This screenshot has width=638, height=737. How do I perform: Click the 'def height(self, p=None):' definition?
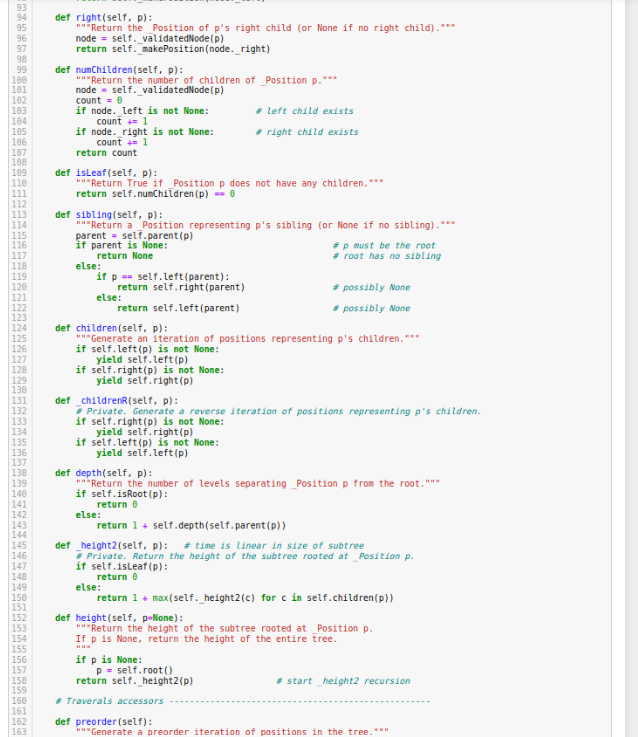119,618
